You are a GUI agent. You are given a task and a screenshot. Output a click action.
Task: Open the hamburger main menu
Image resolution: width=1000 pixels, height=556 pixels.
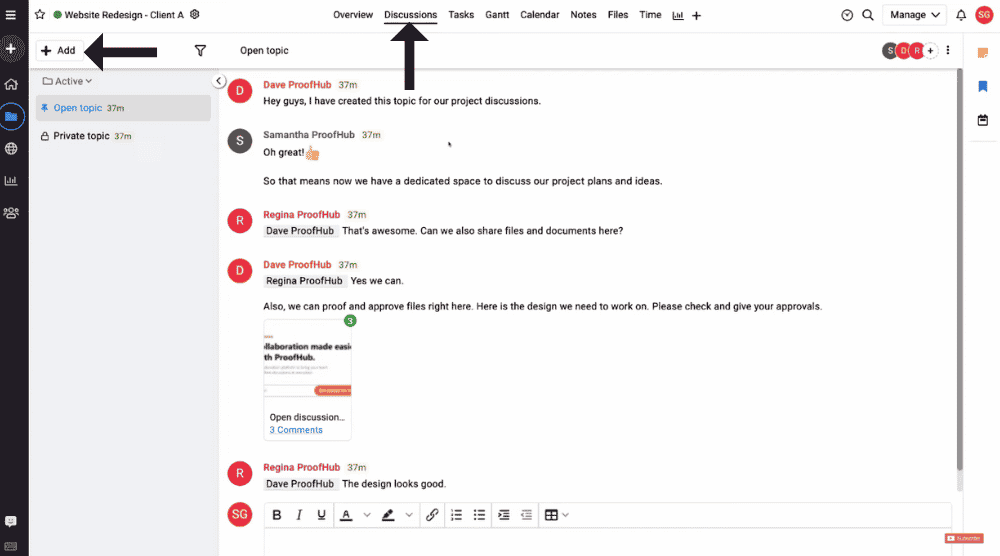pyautogui.click(x=11, y=15)
